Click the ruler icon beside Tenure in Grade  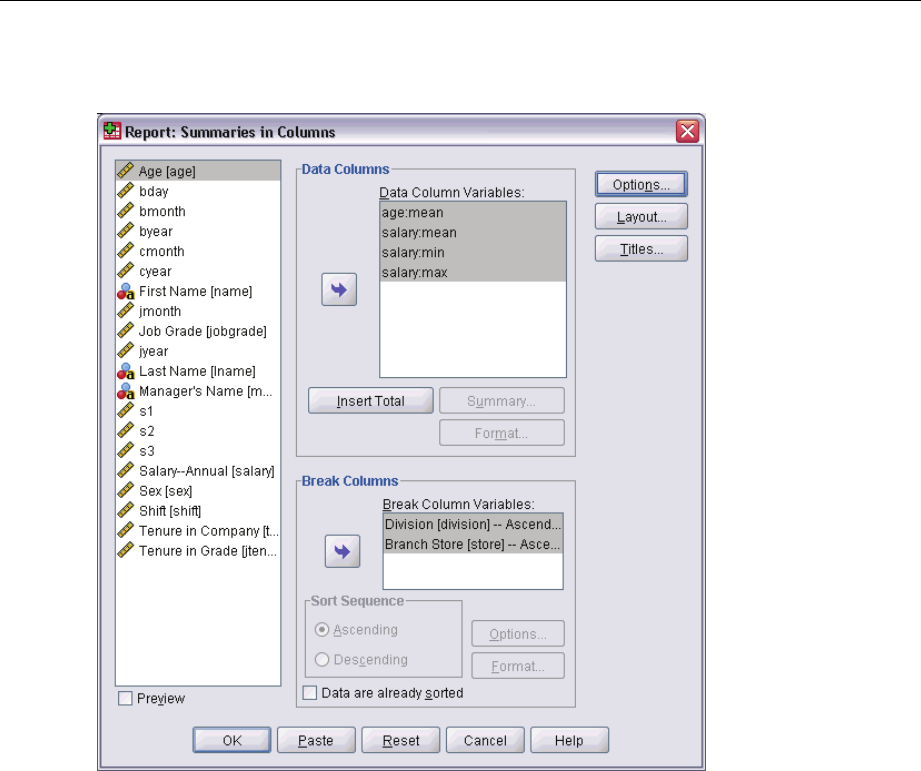[126, 550]
